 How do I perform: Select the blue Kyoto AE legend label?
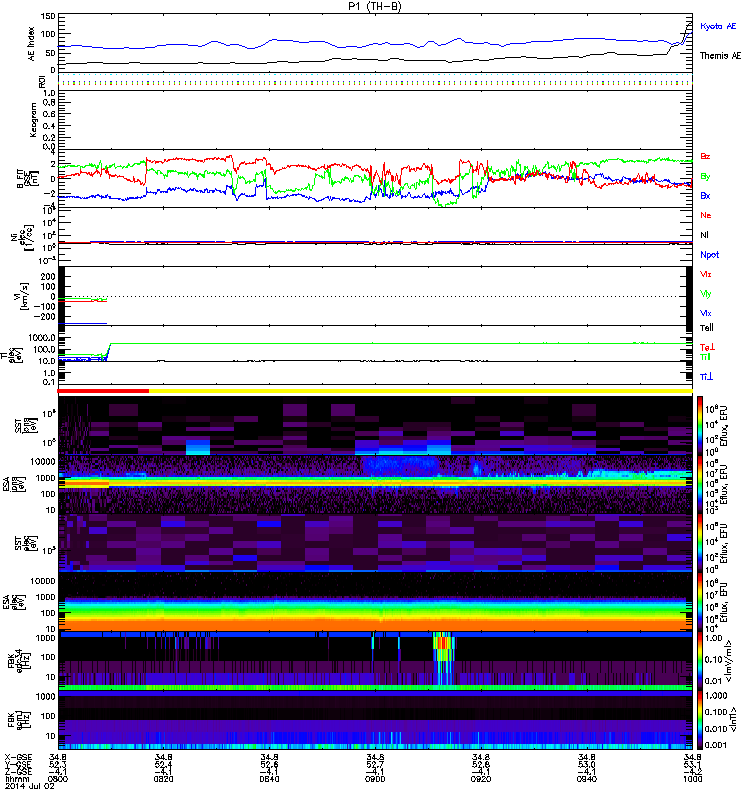point(718,26)
